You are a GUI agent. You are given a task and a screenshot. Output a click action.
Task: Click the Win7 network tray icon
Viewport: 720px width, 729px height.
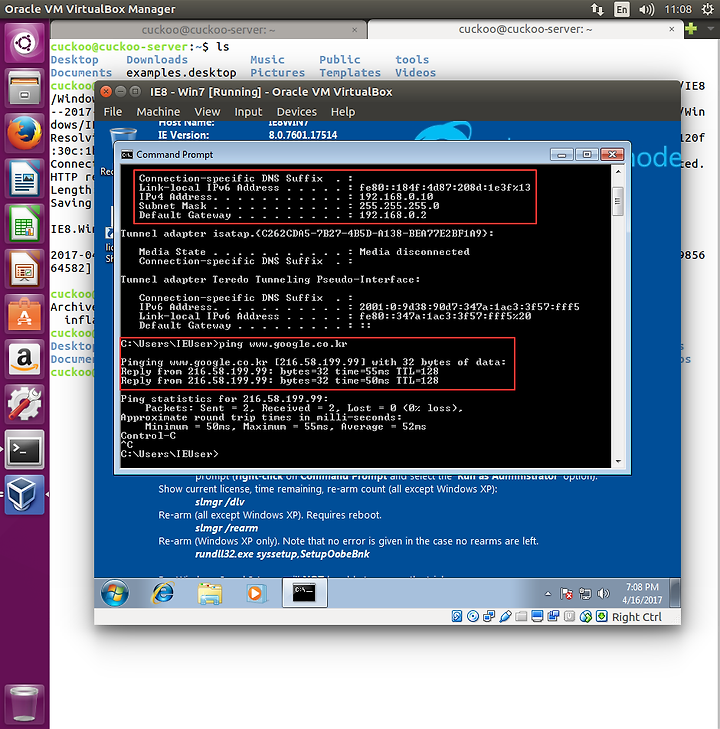pyautogui.click(x=585, y=594)
